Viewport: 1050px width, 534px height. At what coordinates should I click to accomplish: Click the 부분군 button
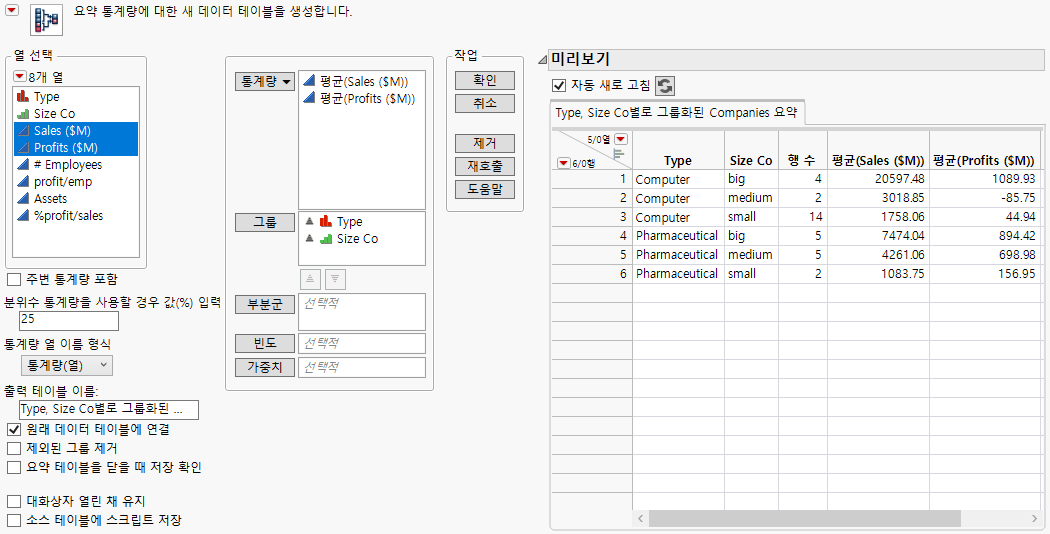[x=265, y=304]
